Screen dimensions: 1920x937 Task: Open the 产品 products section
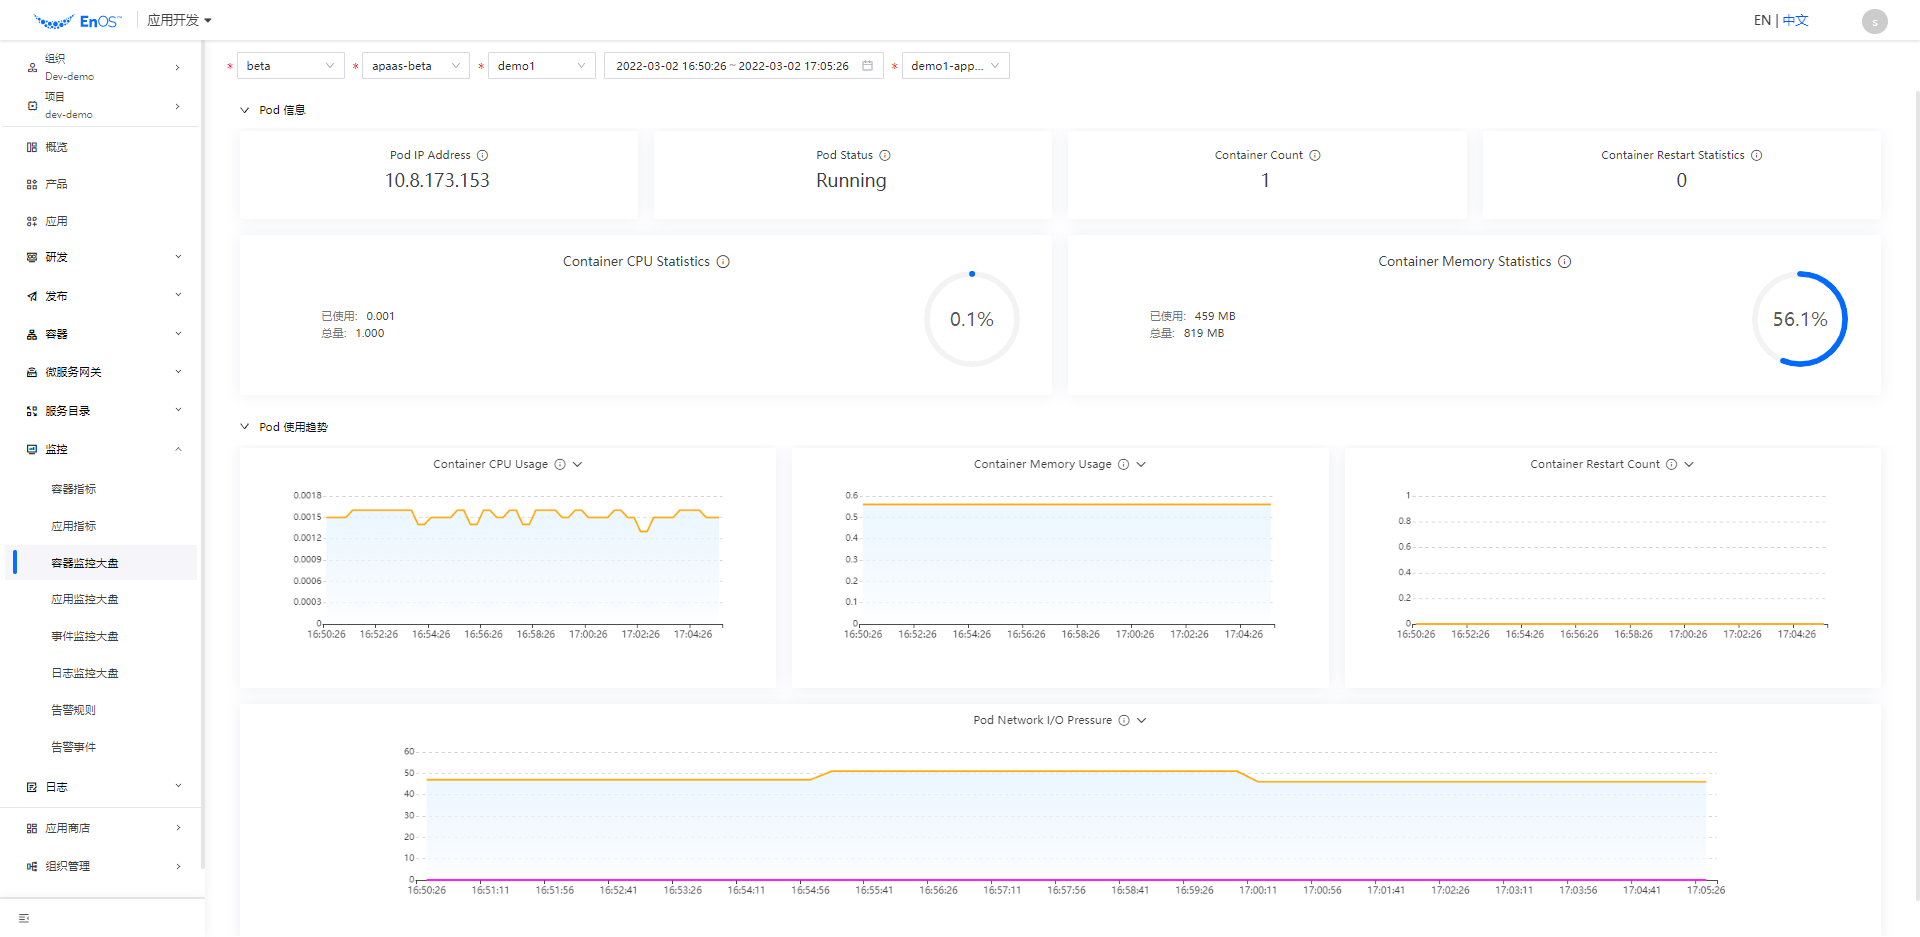point(31,184)
